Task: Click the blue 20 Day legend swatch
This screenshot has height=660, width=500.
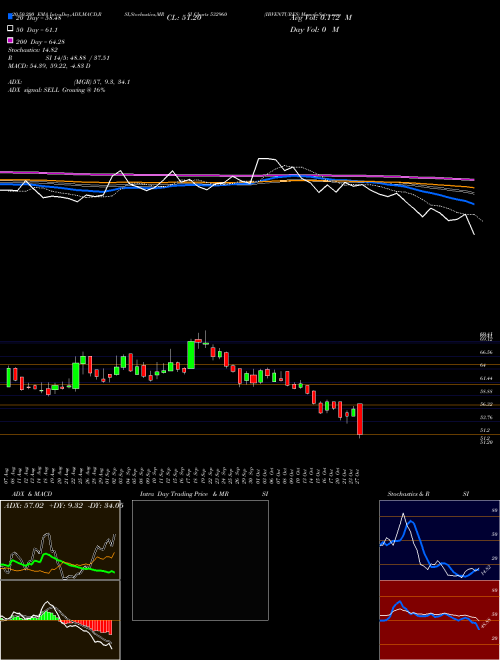Action: pyautogui.click(x=10, y=16)
